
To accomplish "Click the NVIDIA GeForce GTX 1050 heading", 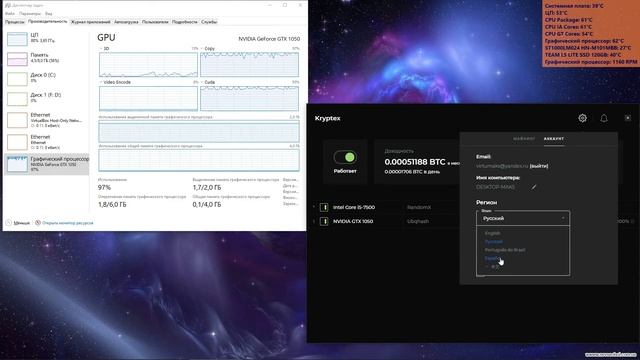I will [x=269, y=39].
